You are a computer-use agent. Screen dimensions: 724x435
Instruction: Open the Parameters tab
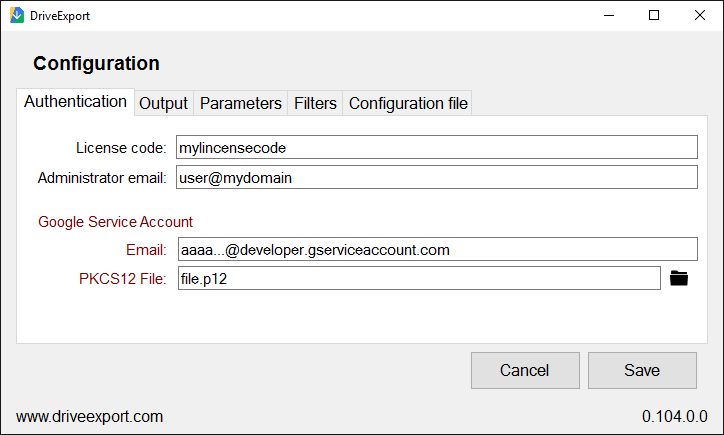click(241, 103)
